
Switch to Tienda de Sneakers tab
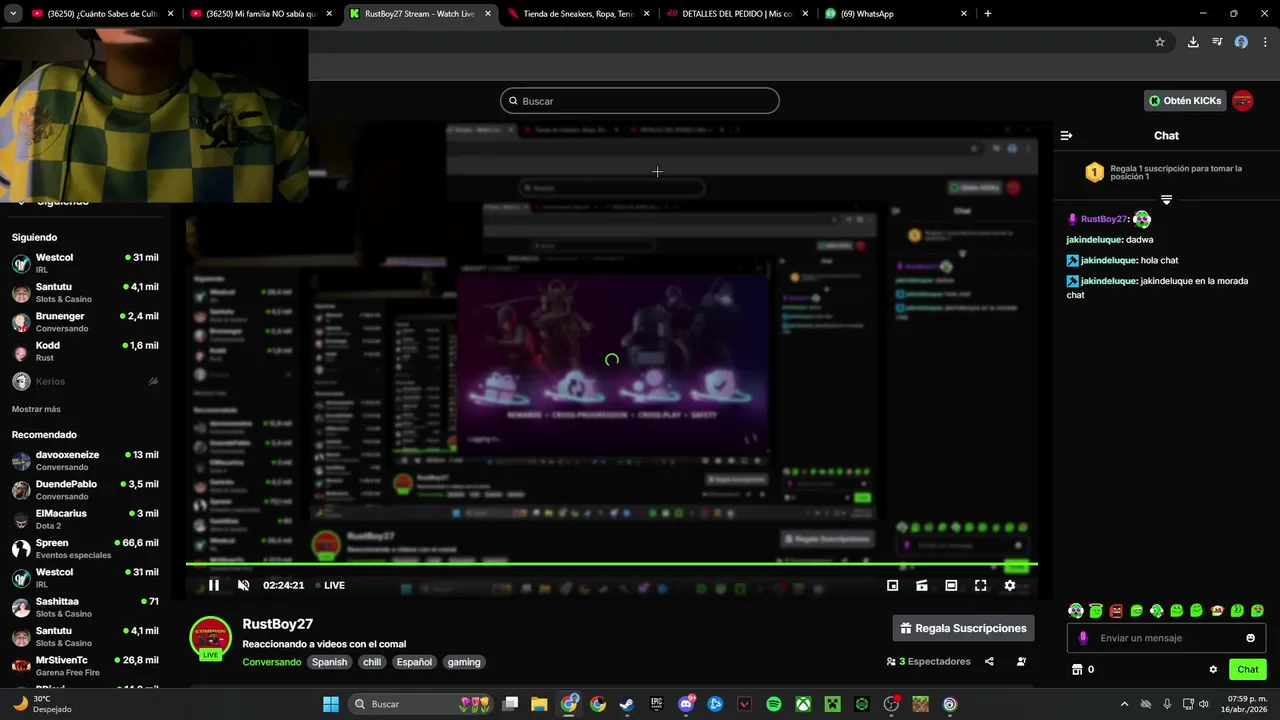pyautogui.click(x=579, y=14)
